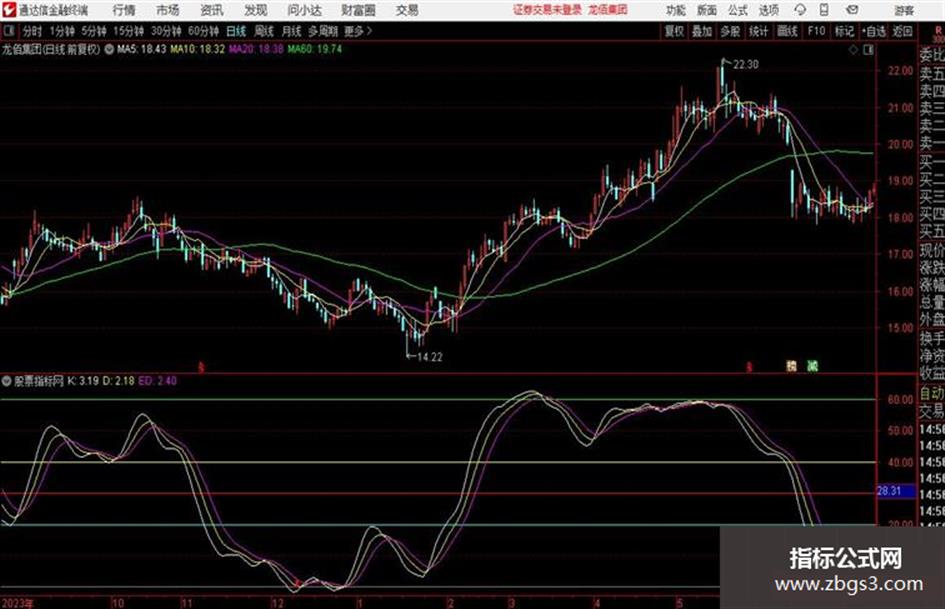The height and width of the screenshot is (609, 945).
Task: Click the MA20 indicator value
Action: pos(256,49)
